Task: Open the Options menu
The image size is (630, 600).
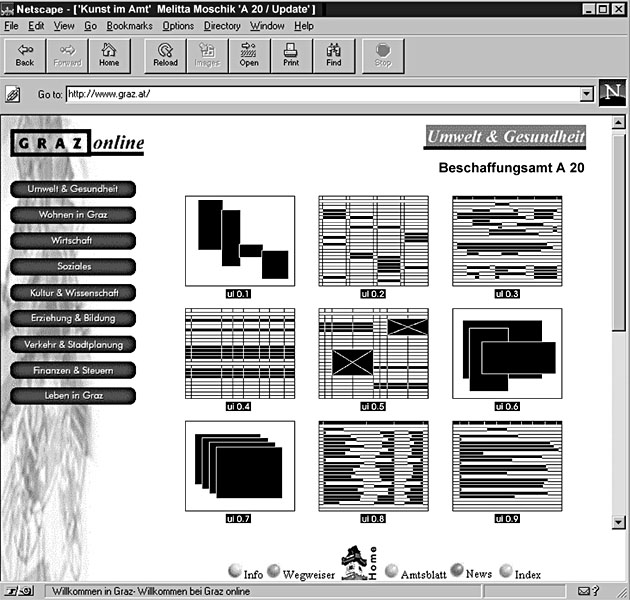Action: tap(178, 26)
